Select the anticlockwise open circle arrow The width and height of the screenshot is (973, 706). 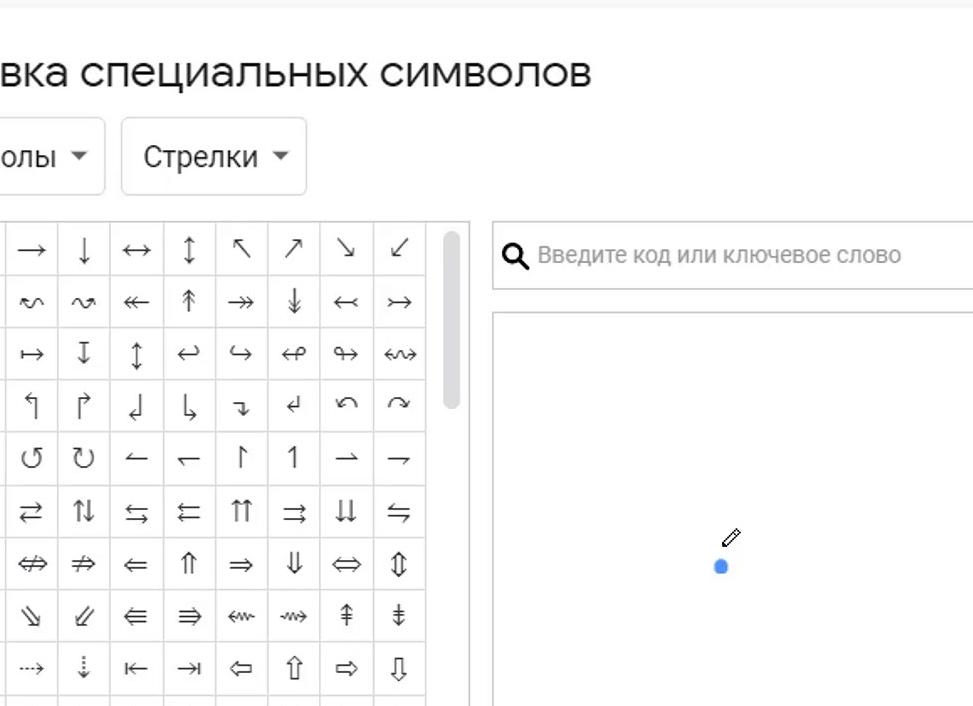pyautogui.click(x=31, y=457)
